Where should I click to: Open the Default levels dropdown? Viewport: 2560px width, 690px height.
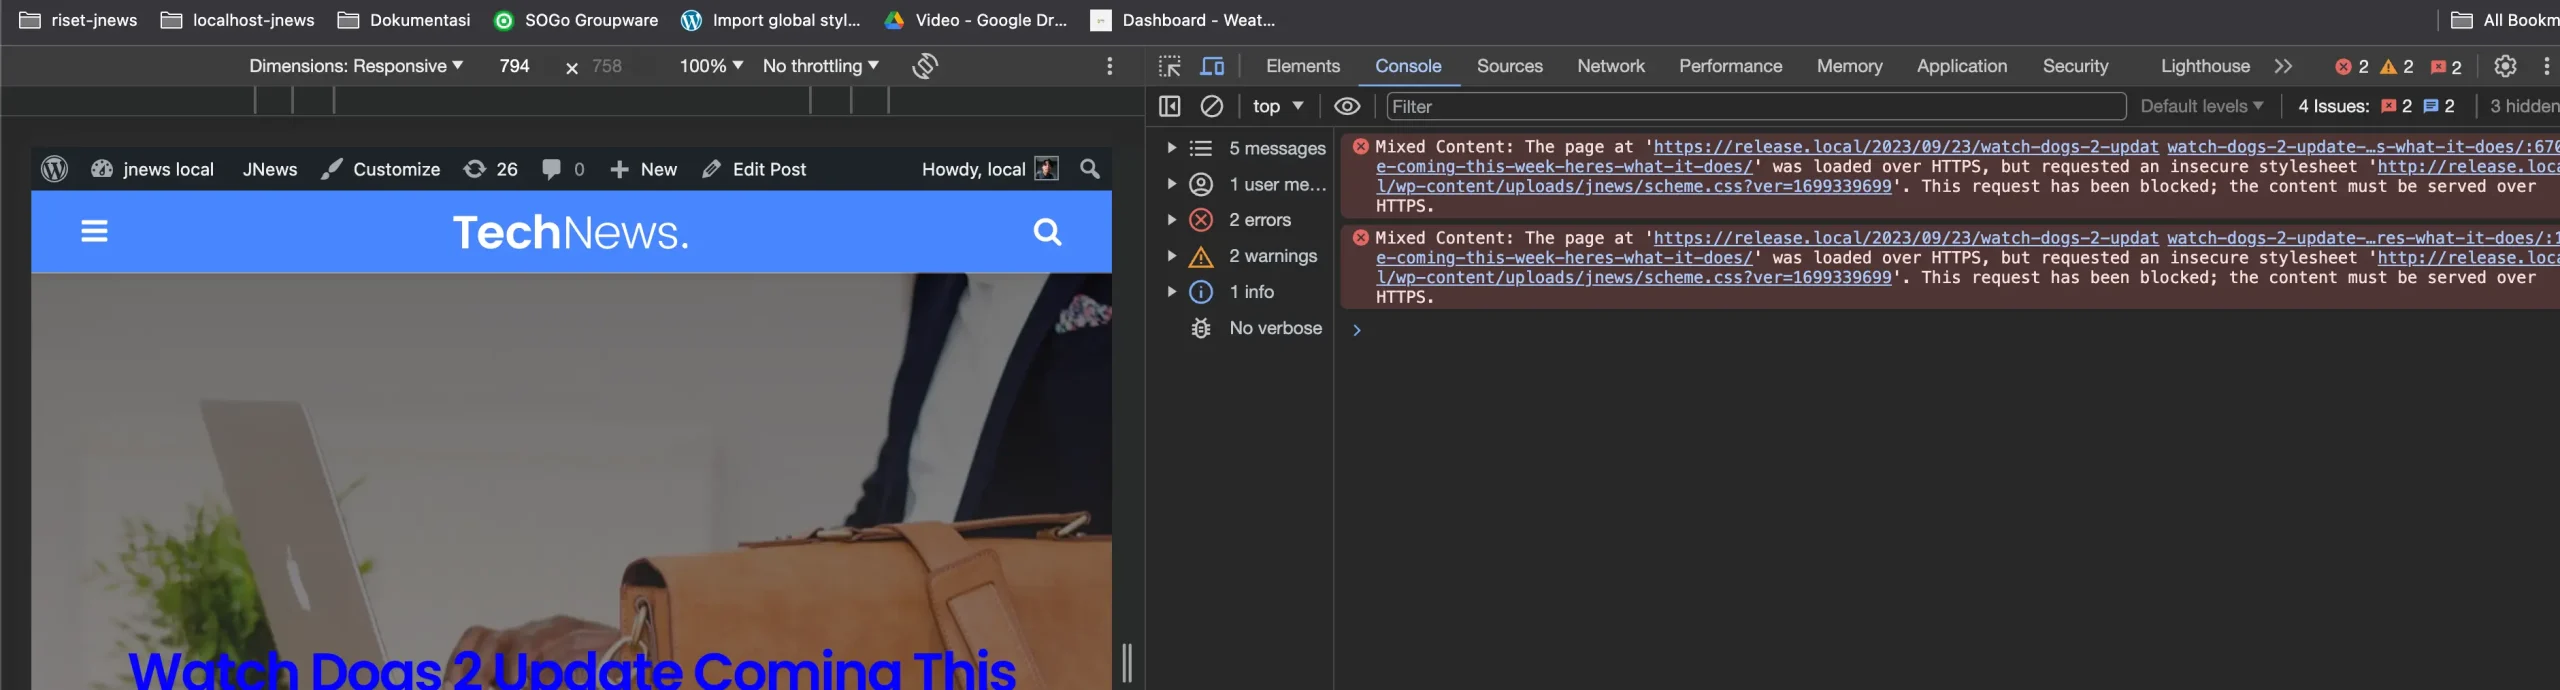pos(2201,106)
